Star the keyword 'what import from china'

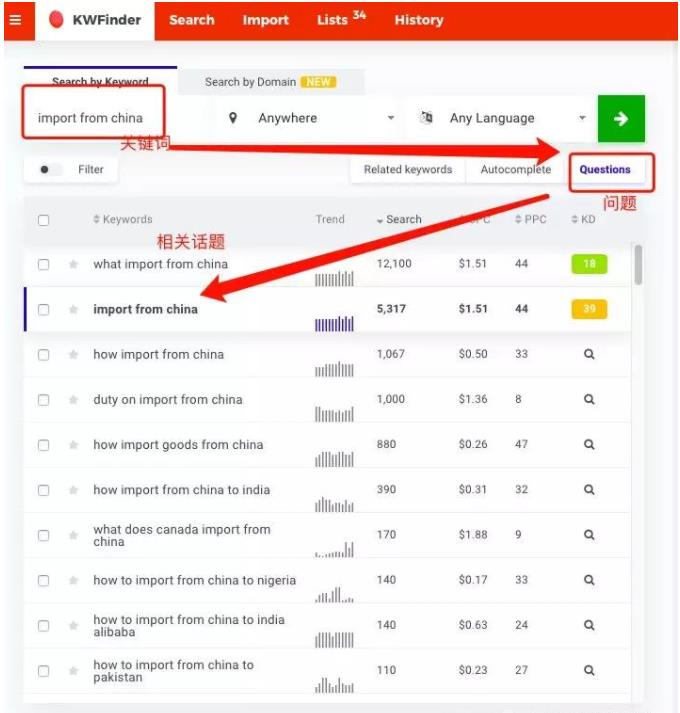pyautogui.click(x=73, y=265)
